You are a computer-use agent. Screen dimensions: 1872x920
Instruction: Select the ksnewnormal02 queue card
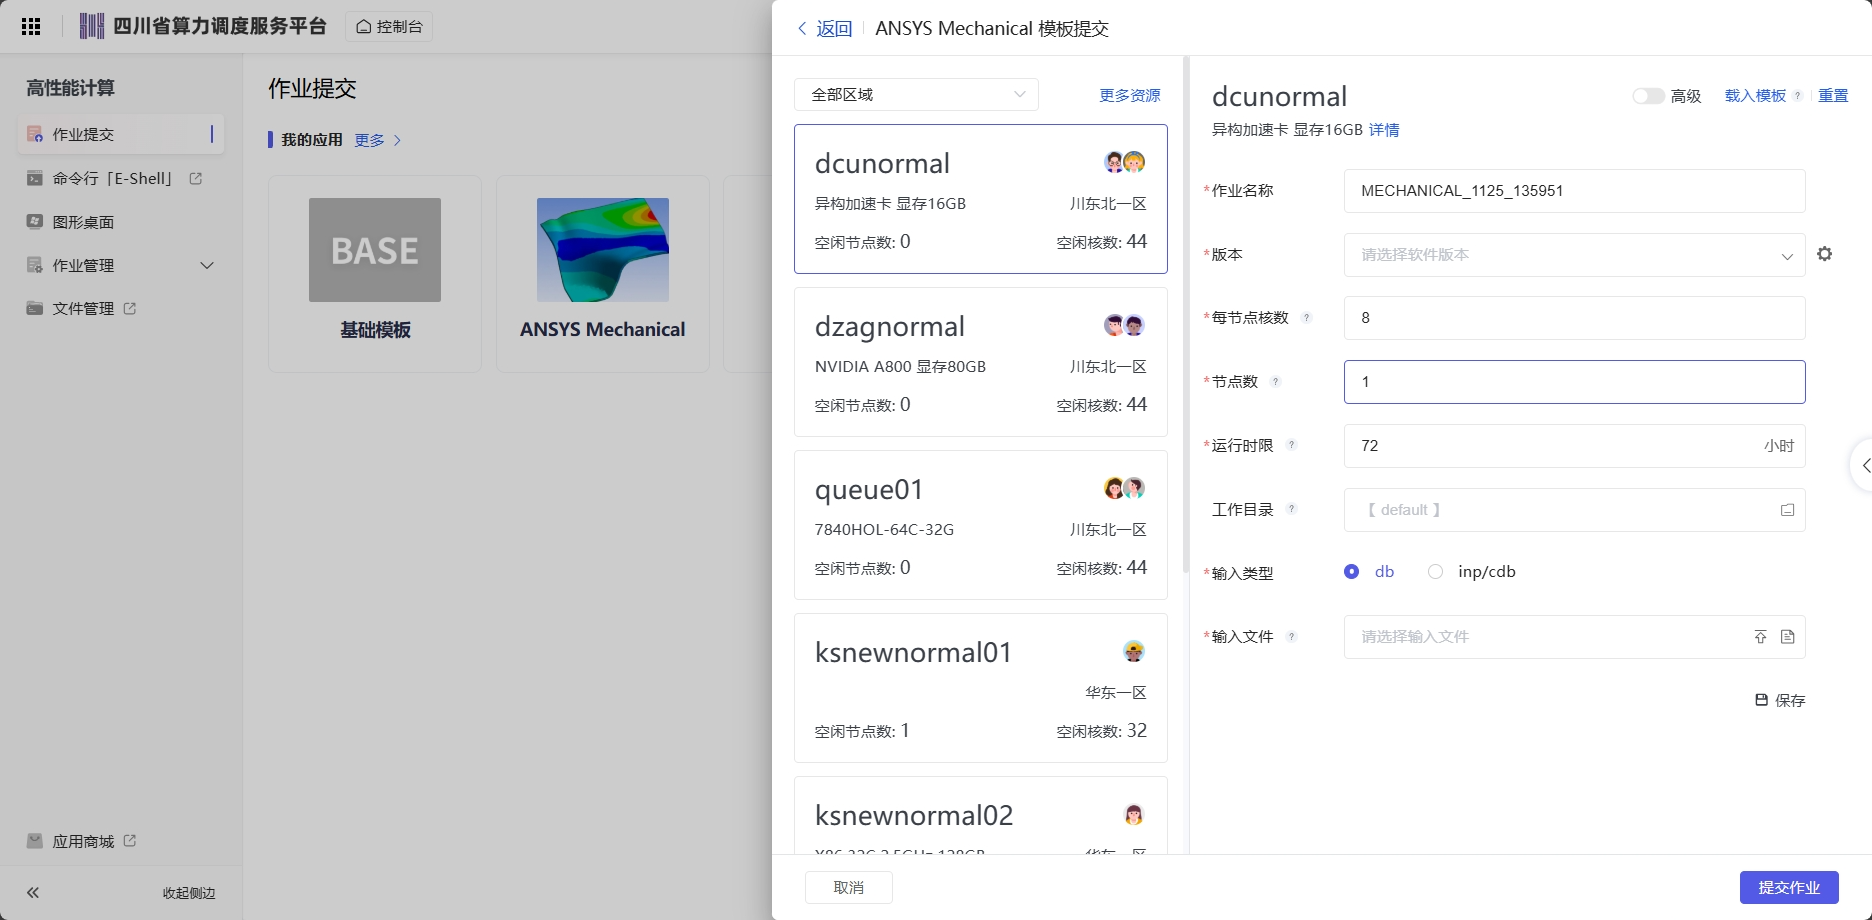tap(981, 816)
